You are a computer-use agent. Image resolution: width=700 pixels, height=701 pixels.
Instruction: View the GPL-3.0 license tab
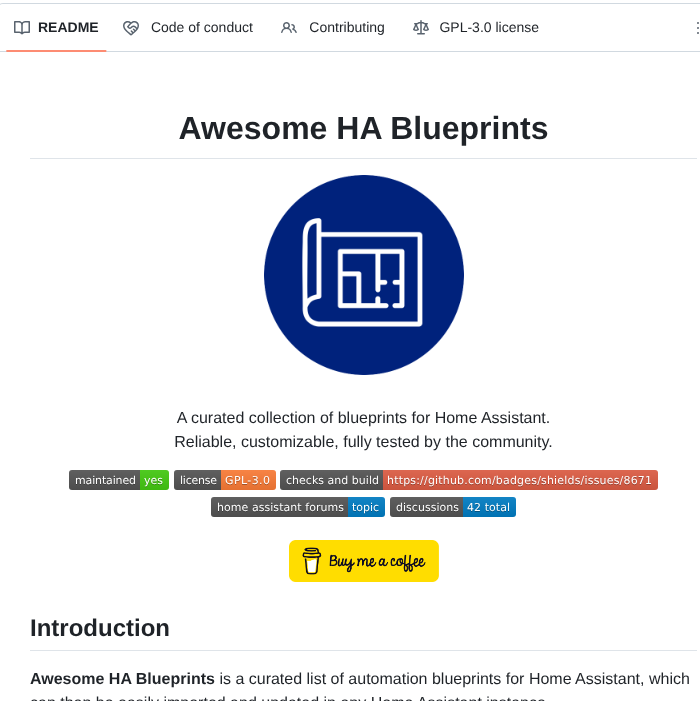[475, 27]
